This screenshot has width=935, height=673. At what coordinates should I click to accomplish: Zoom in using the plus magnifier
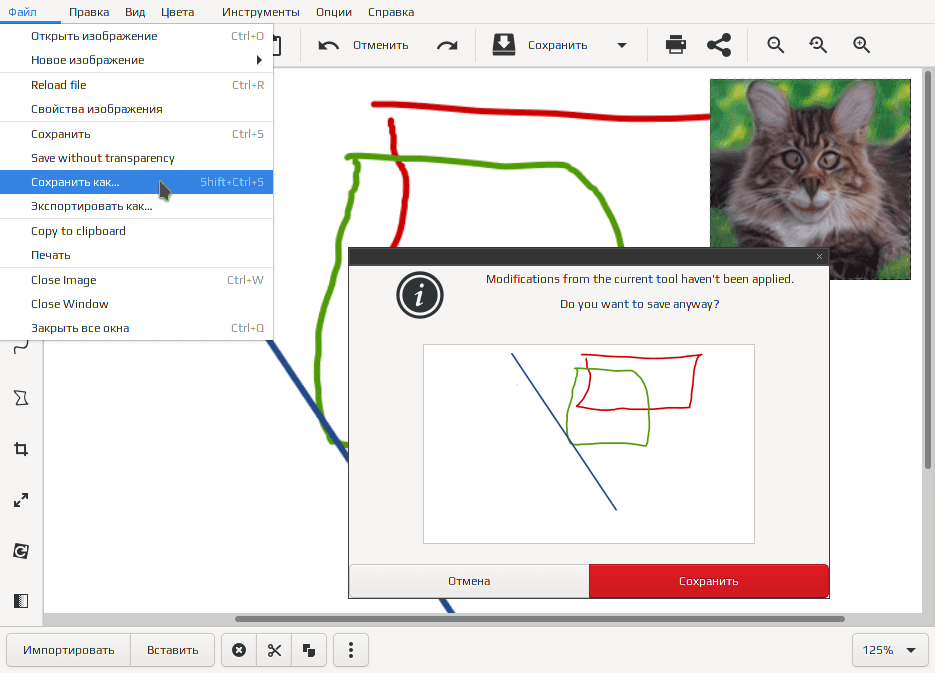pyautogui.click(x=862, y=45)
